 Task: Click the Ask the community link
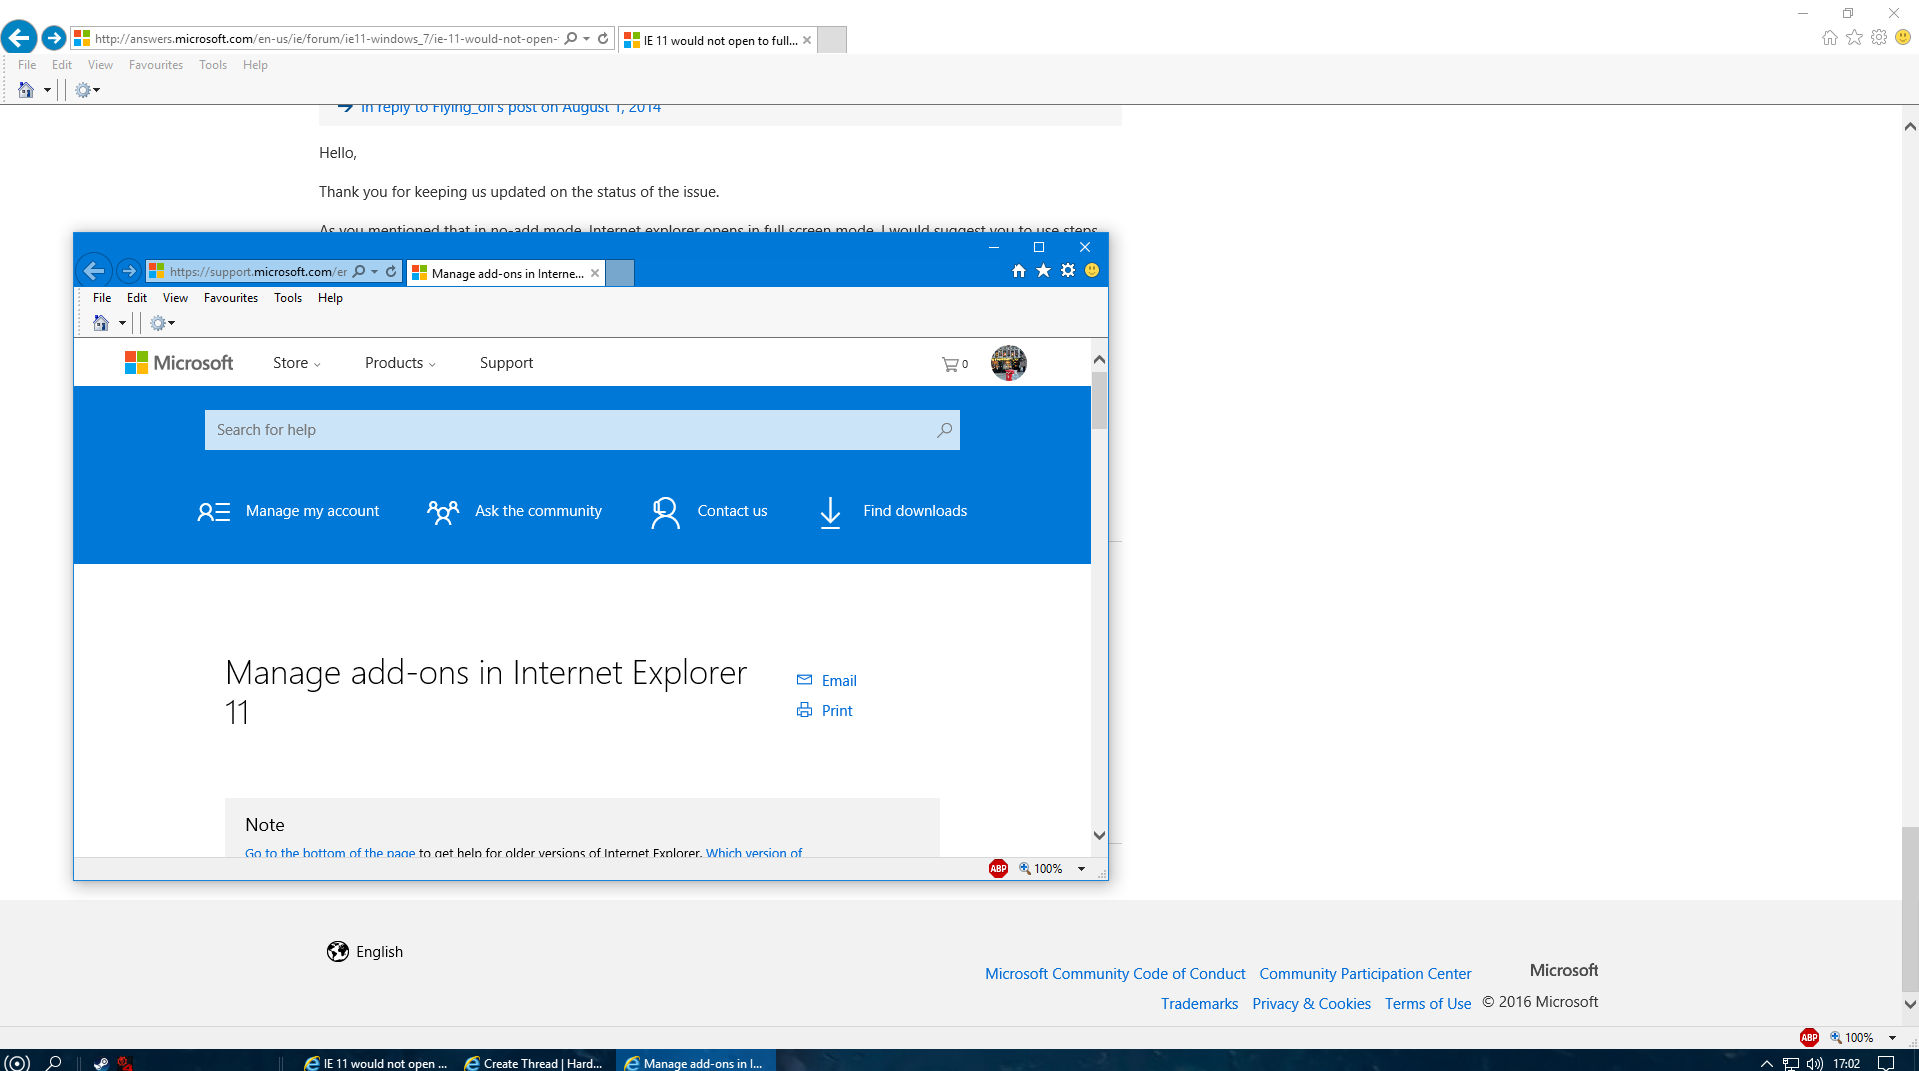pyautogui.click(x=538, y=511)
